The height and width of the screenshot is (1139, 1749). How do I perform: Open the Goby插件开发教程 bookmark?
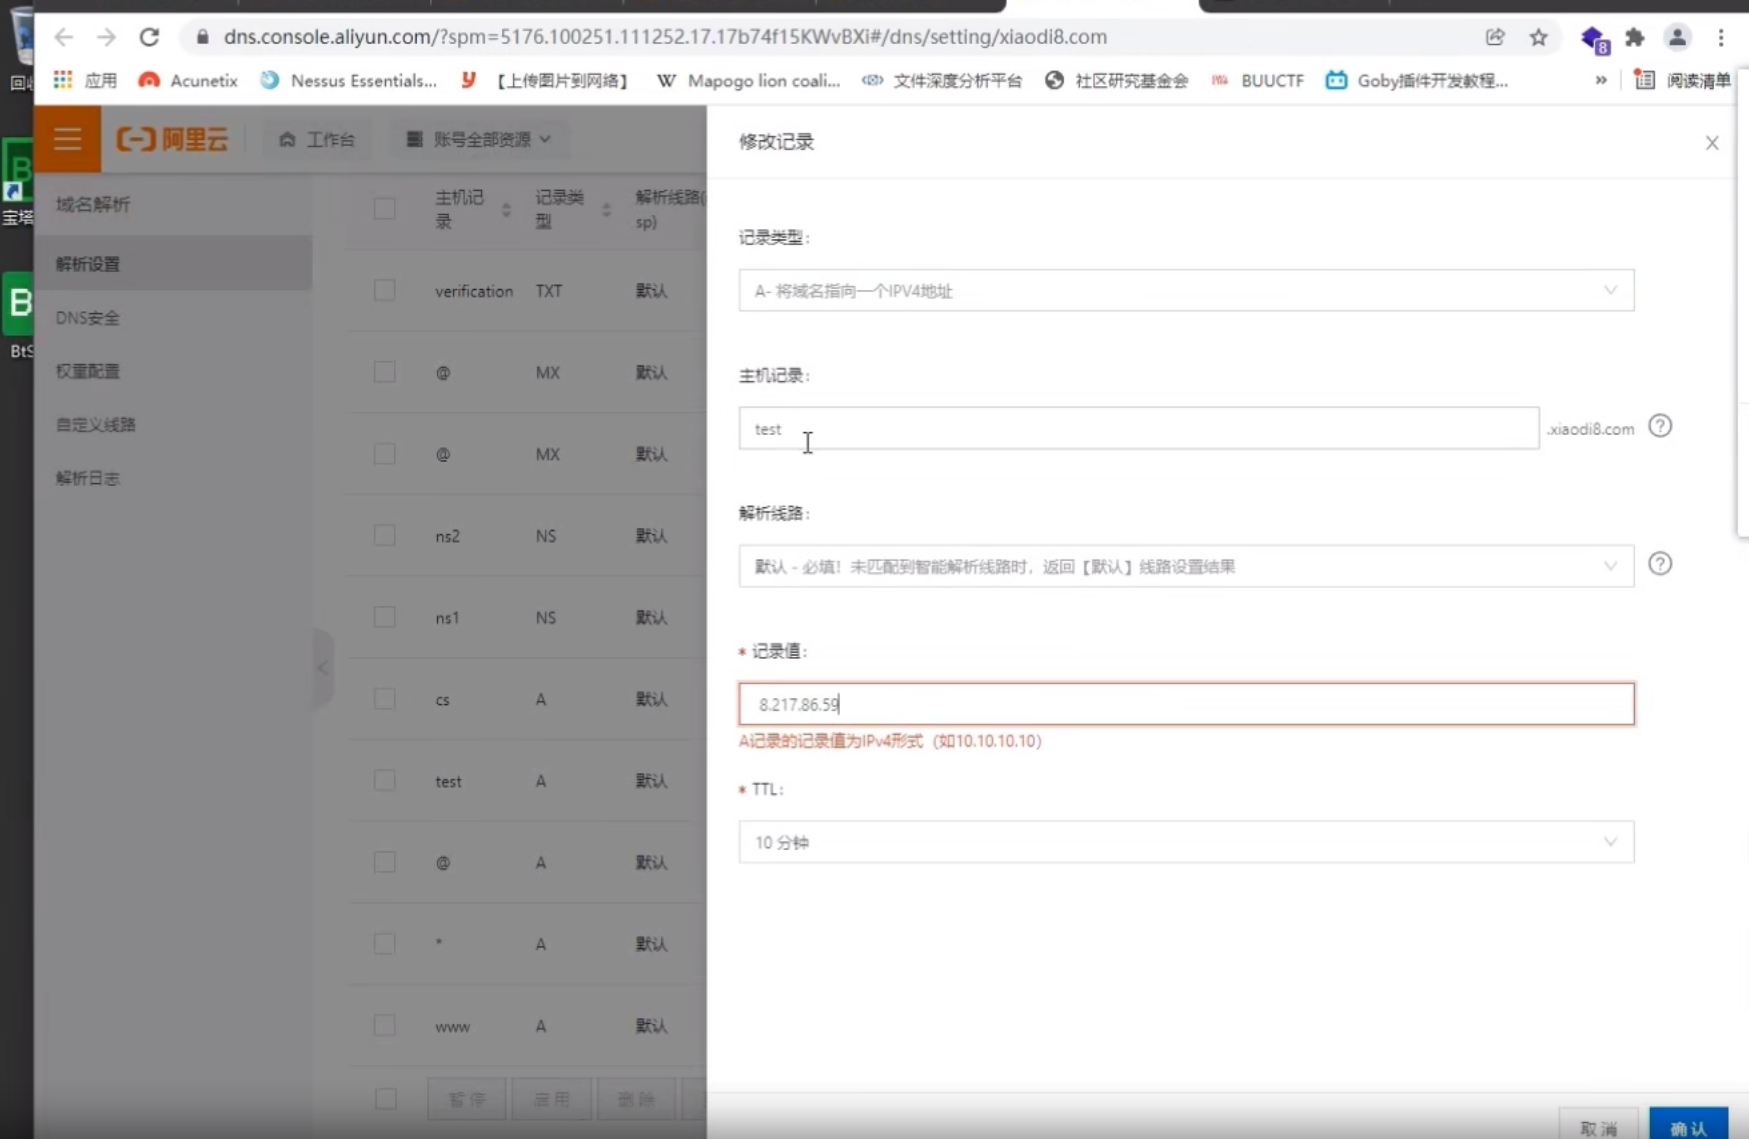1416,80
